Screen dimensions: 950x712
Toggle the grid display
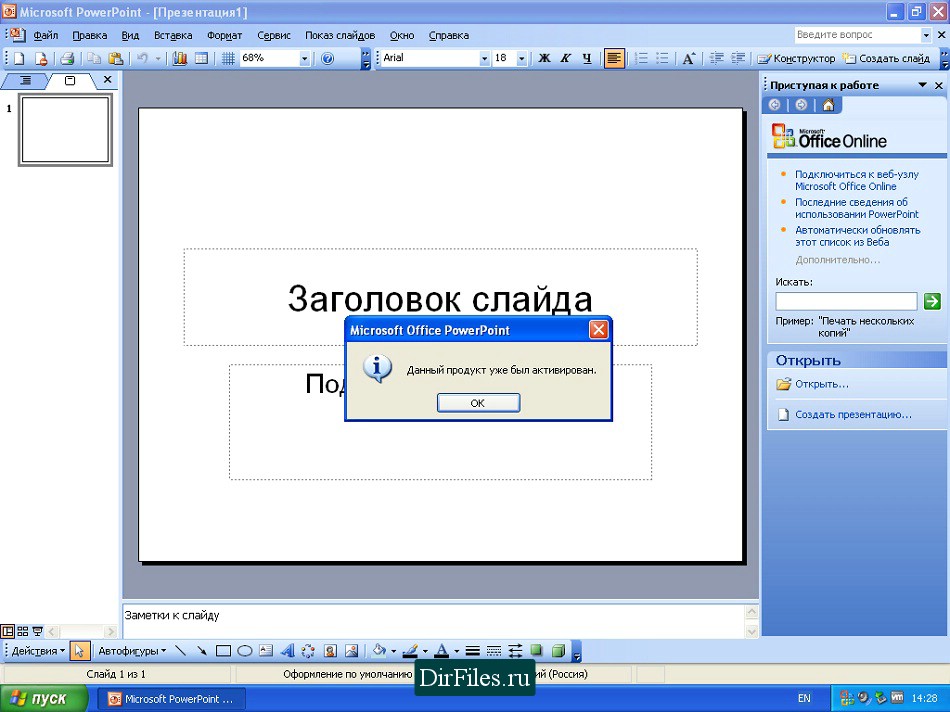(228, 59)
